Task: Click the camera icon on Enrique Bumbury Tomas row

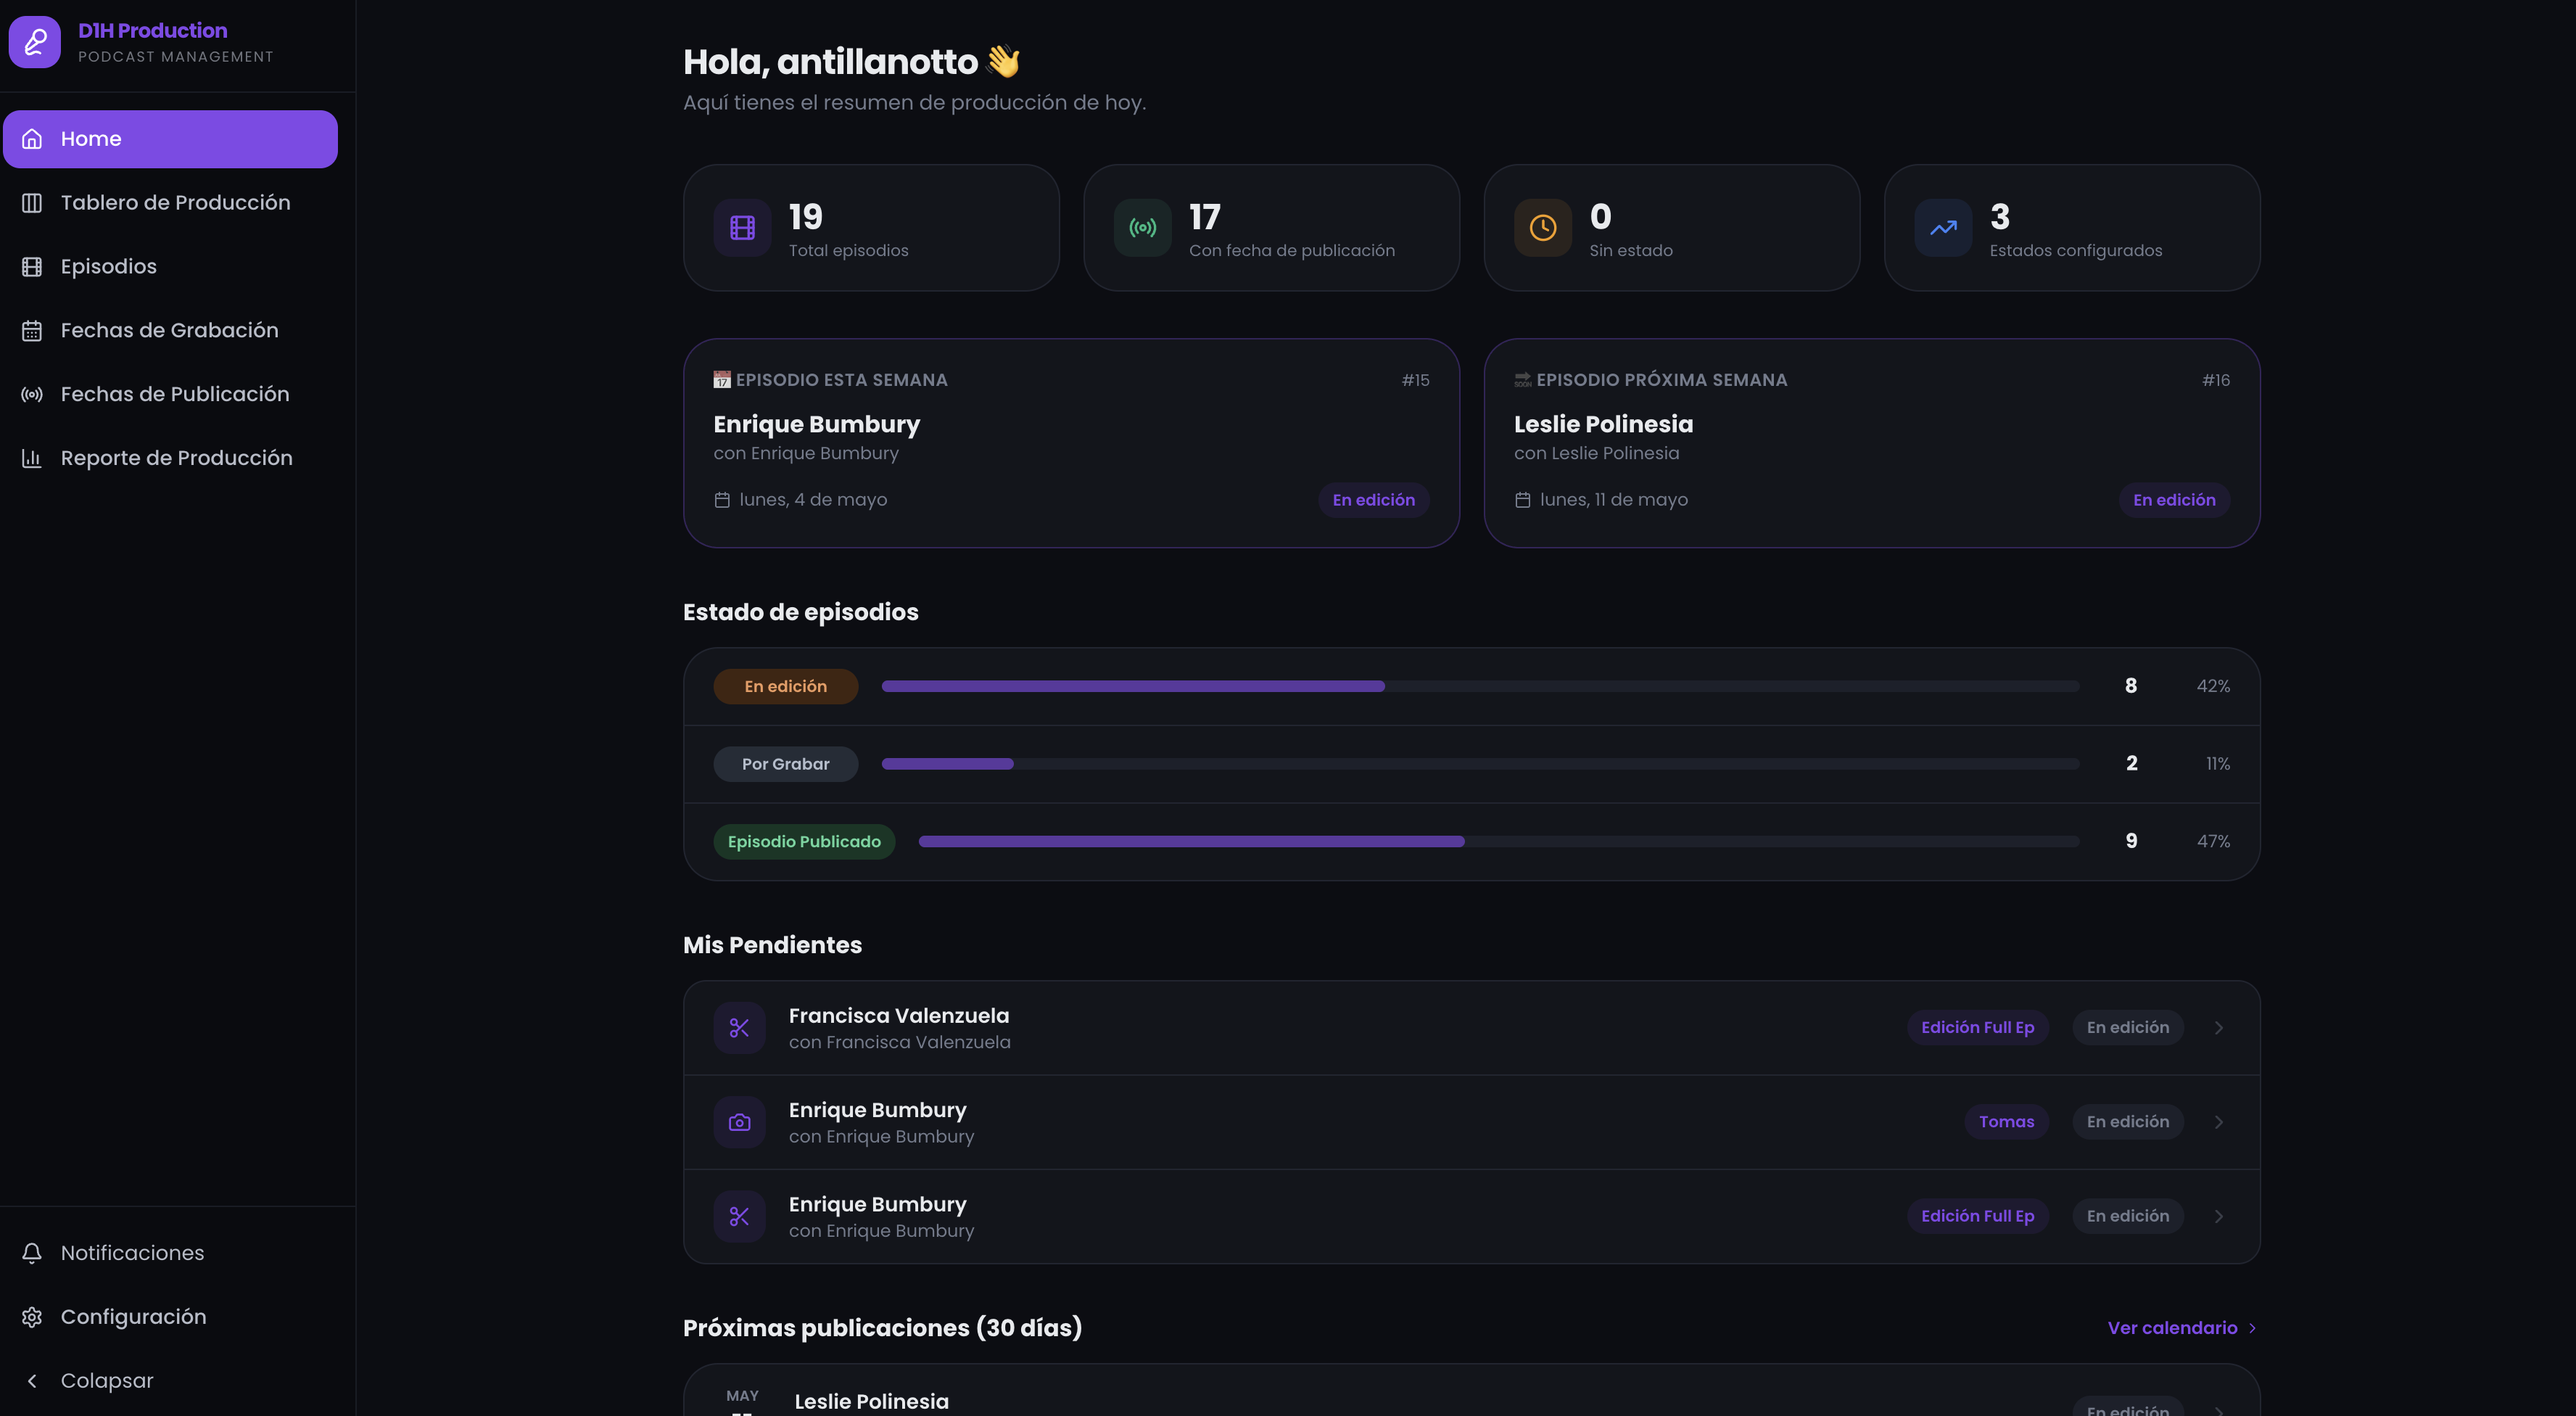Action: pyautogui.click(x=740, y=1123)
